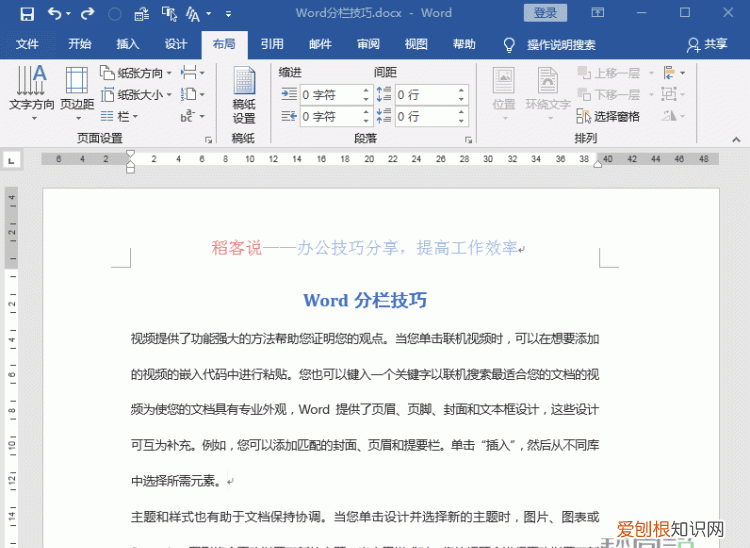Image resolution: width=750 pixels, height=548 pixels.
Task: Redo the last action
Action: (x=87, y=13)
